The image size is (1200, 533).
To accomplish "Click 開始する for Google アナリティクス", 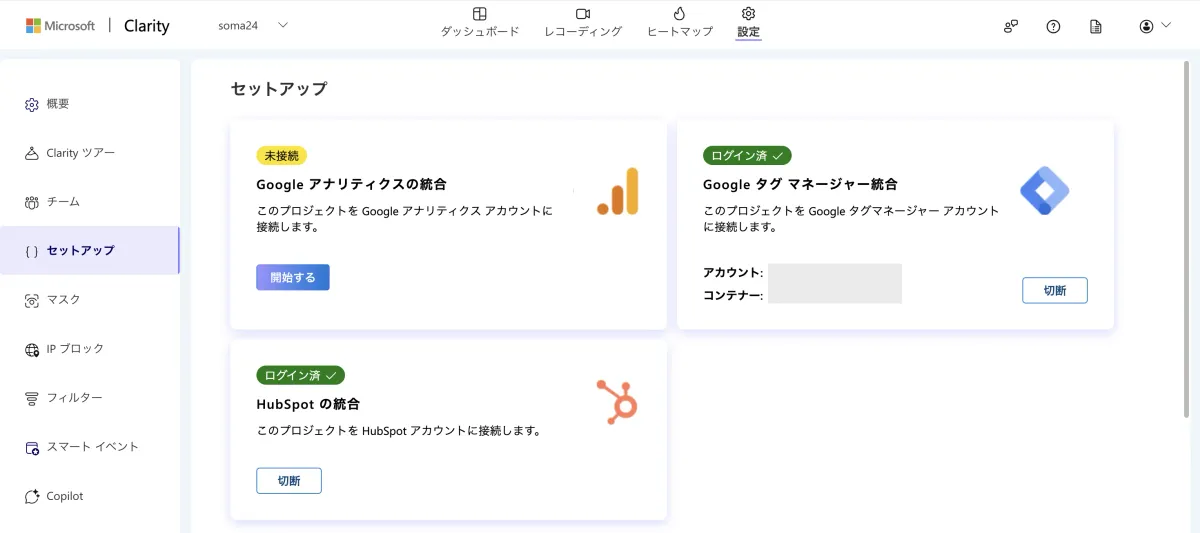I will point(293,277).
